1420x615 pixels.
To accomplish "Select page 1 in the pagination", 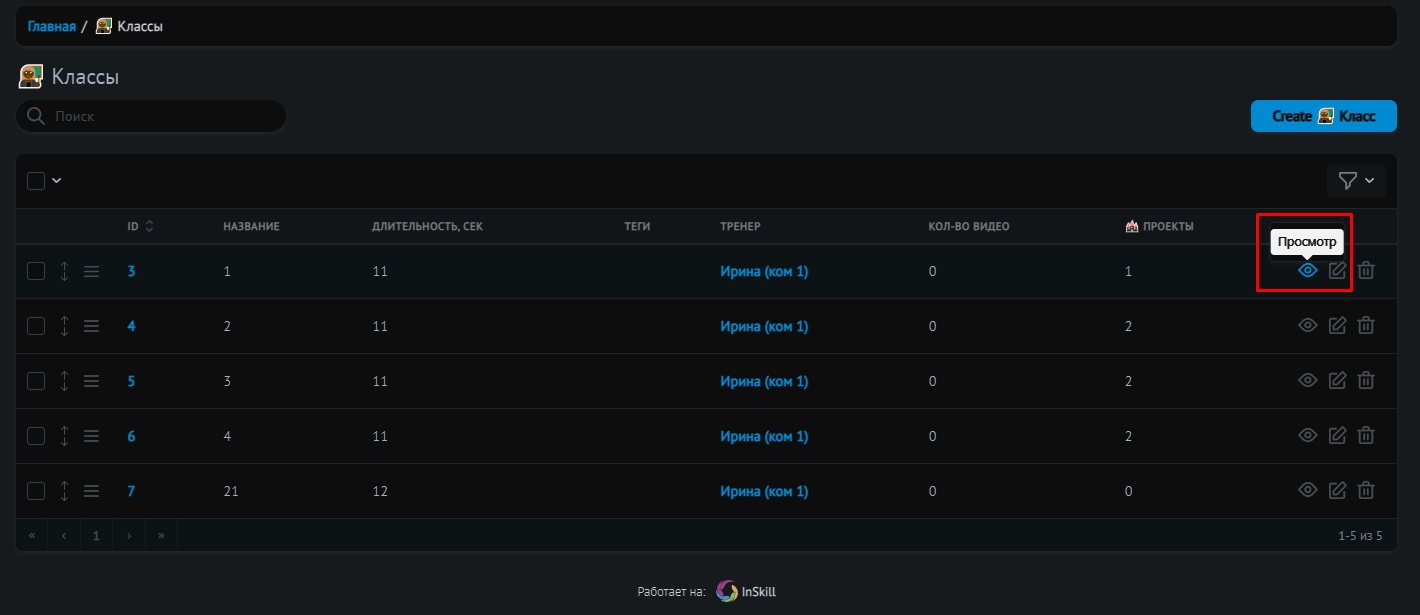I will tap(96, 536).
